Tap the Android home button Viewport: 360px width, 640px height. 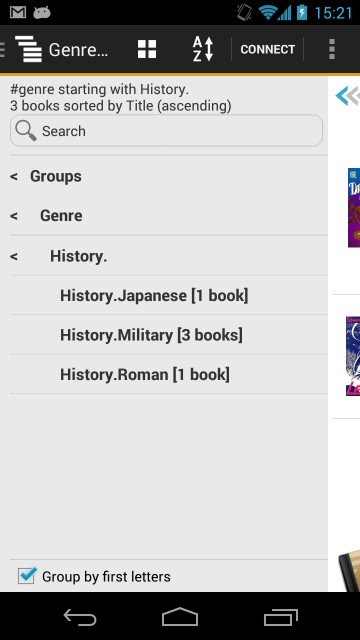[x=180, y=617]
